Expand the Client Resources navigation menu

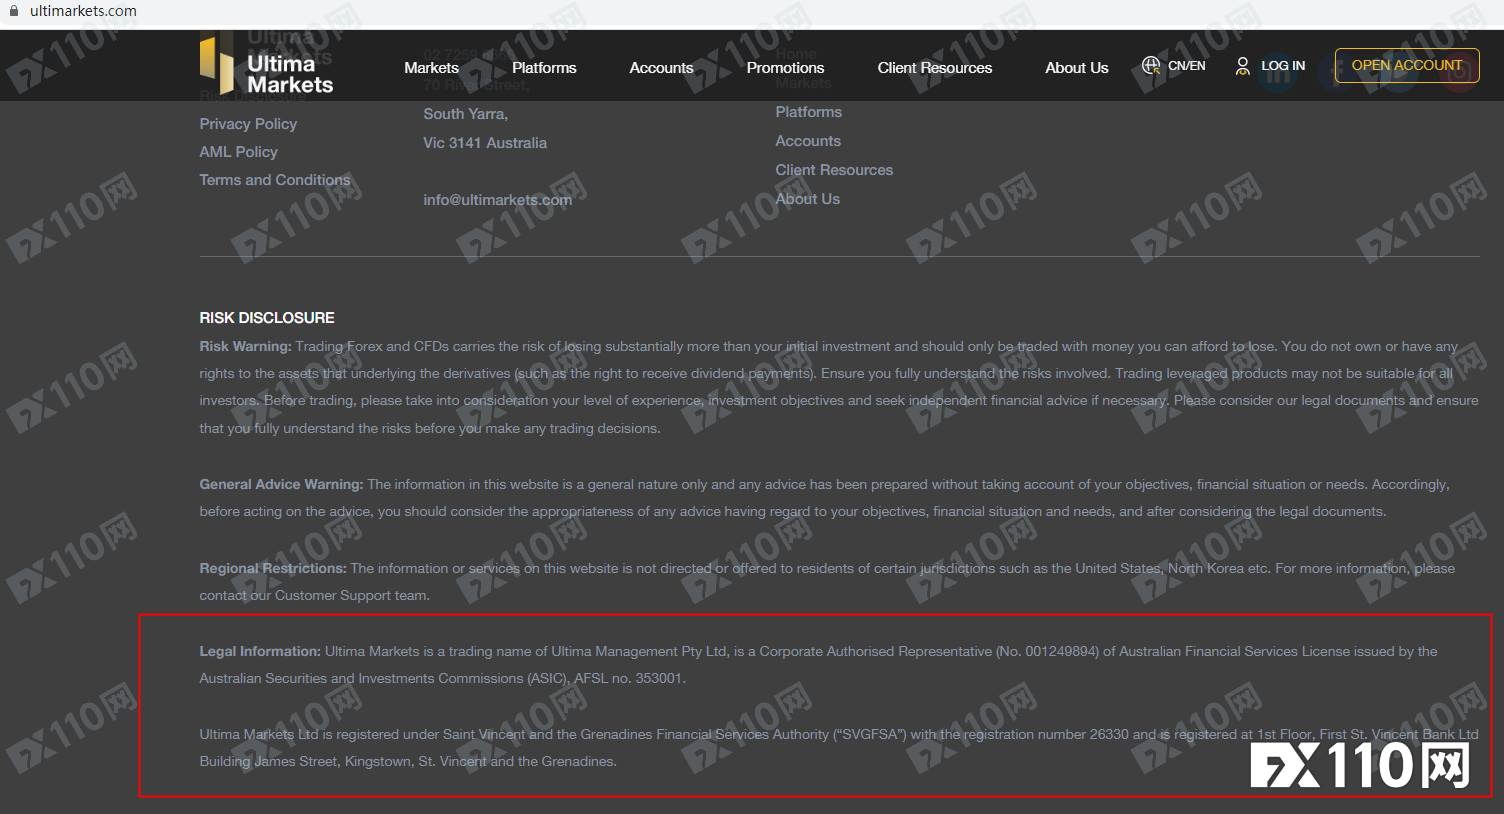[935, 68]
